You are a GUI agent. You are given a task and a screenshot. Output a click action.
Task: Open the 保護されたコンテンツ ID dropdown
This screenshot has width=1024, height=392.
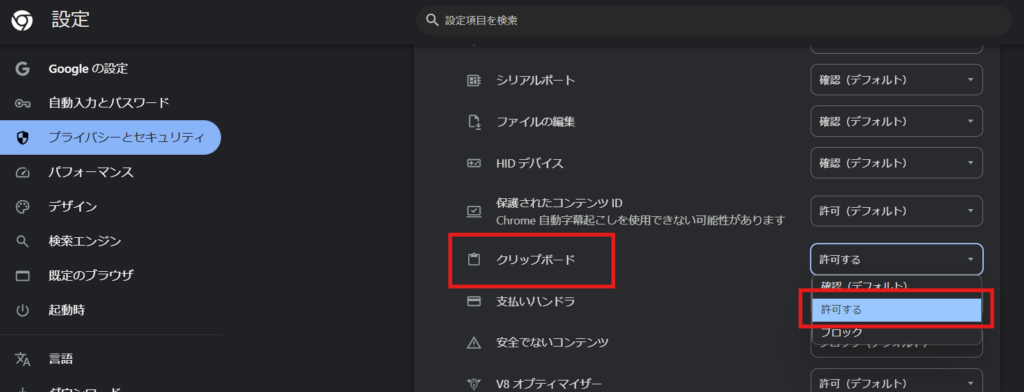point(897,211)
